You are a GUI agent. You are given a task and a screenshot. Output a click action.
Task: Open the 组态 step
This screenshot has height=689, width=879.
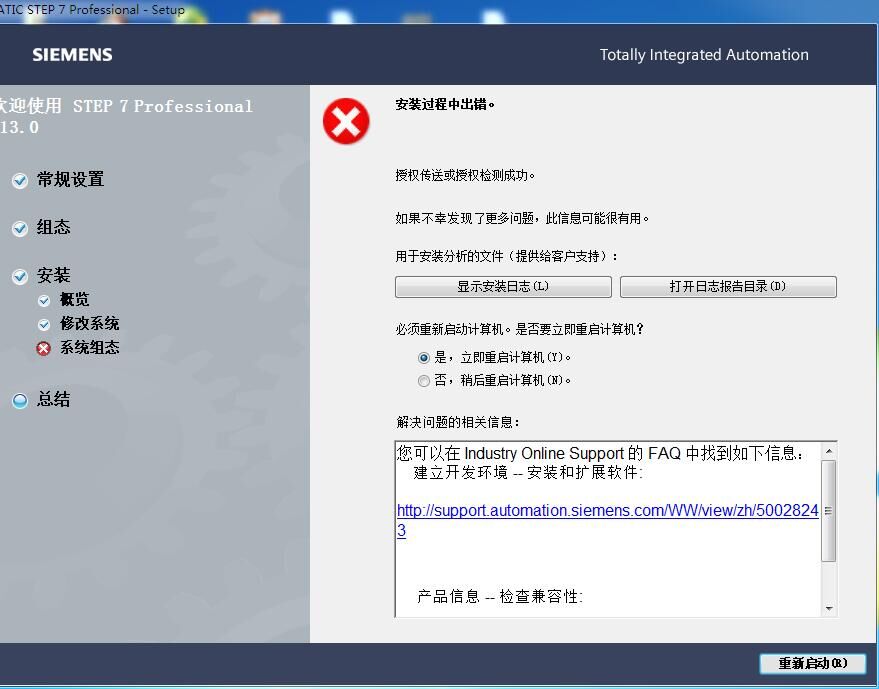pos(53,227)
